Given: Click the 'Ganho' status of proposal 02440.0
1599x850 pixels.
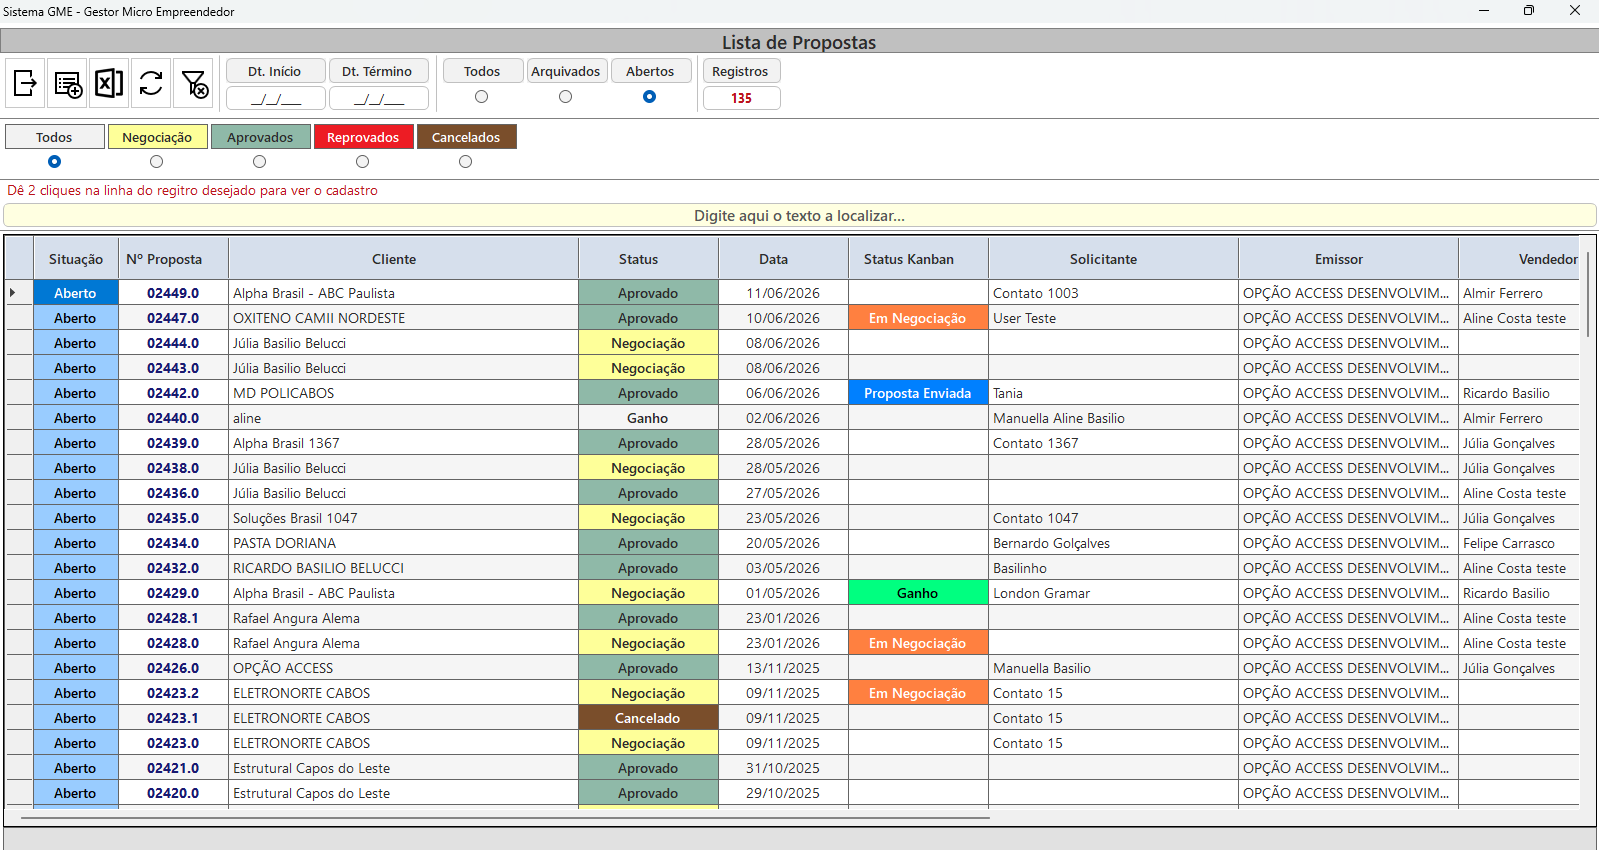Looking at the screenshot, I should 648,418.
